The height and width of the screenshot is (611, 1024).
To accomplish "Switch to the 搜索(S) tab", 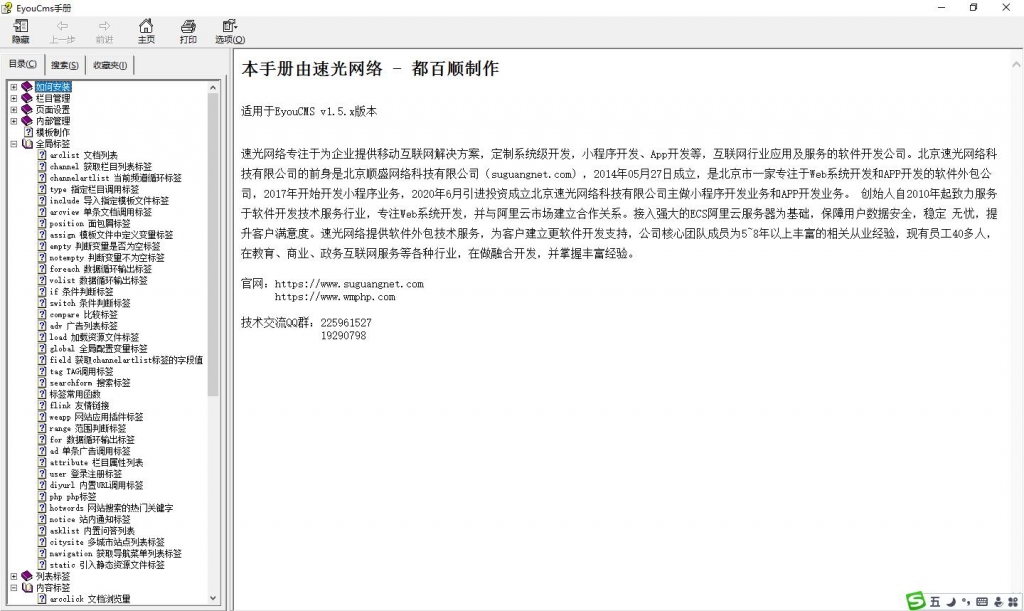I will click(65, 65).
